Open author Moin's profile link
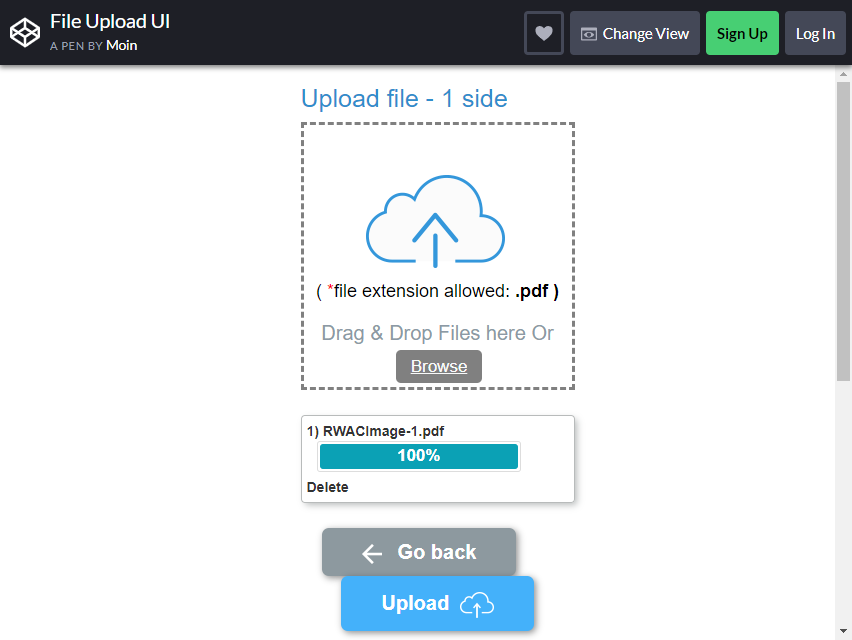Image resolution: width=852 pixels, height=640 pixels. pyautogui.click(x=122, y=46)
